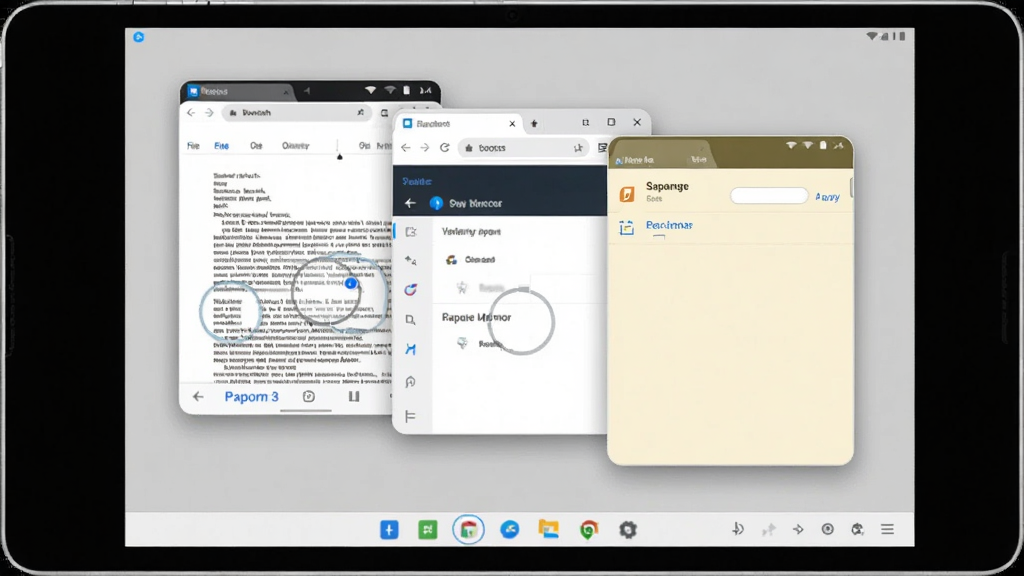Click the white back arrow in the dark header
The height and width of the screenshot is (576, 1024).
[x=410, y=203]
